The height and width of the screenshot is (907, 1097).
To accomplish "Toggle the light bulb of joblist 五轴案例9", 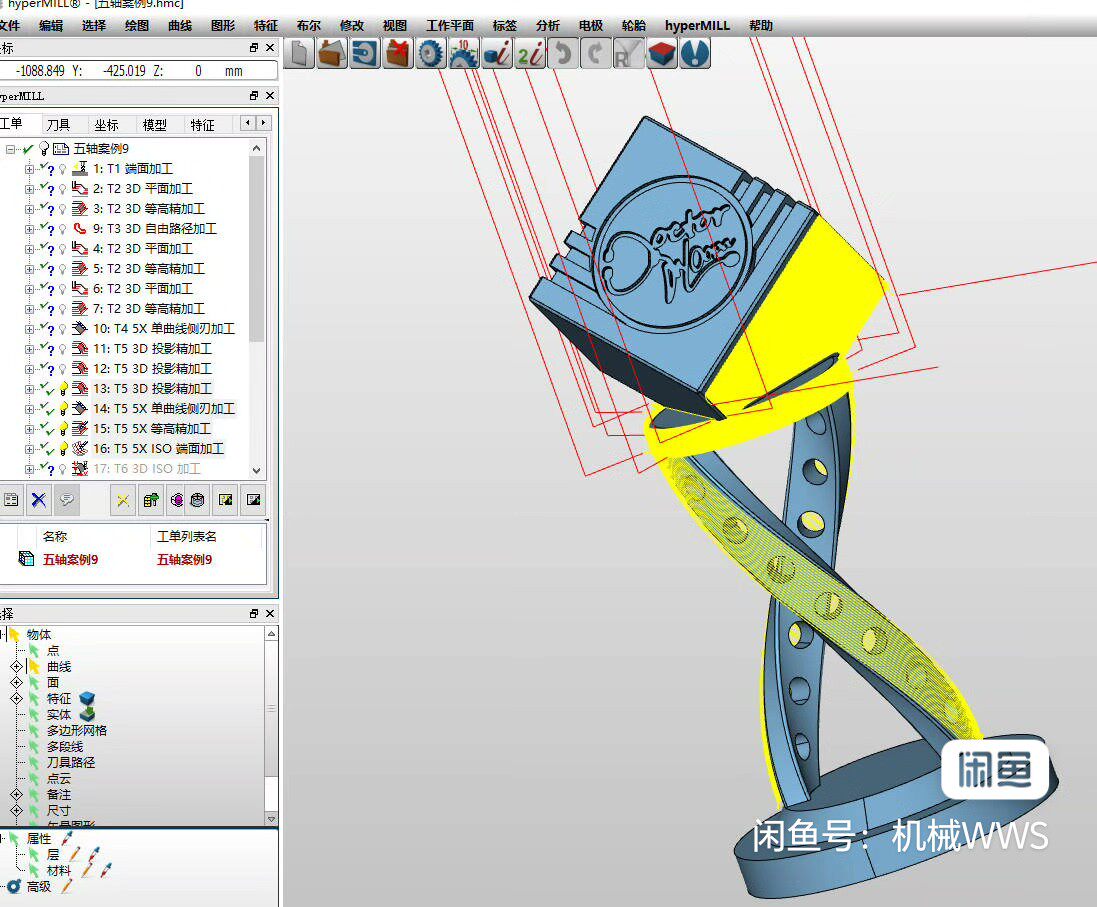I will (44, 148).
